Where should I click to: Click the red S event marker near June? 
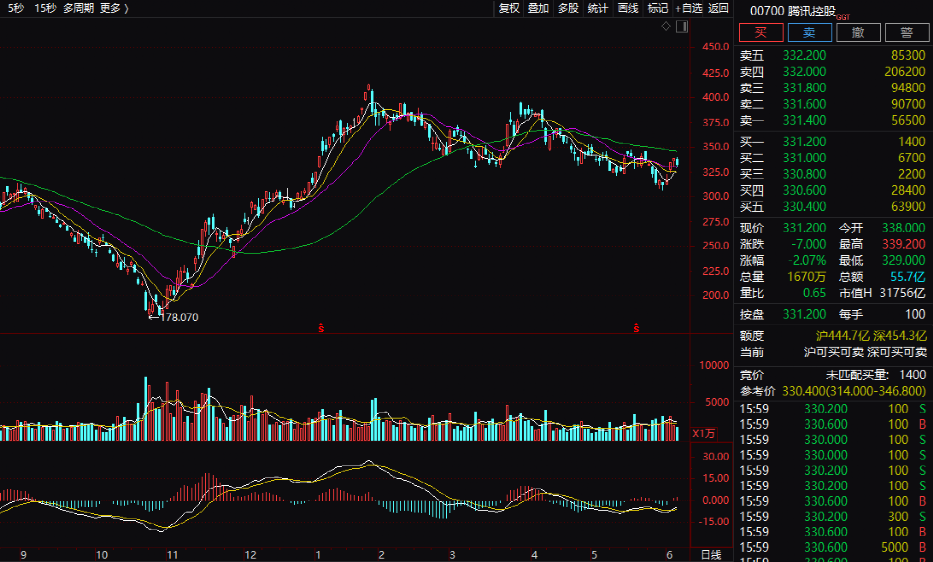tap(635, 327)
